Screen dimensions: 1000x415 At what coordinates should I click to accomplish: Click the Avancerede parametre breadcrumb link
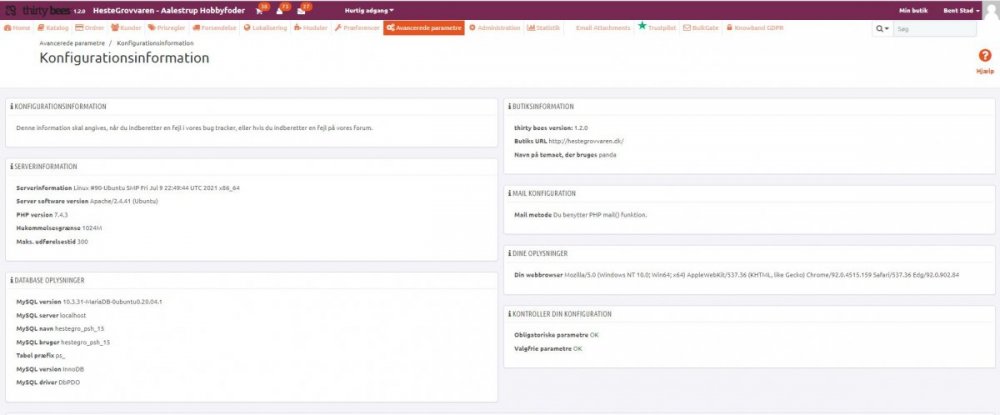tap(72, 44)
